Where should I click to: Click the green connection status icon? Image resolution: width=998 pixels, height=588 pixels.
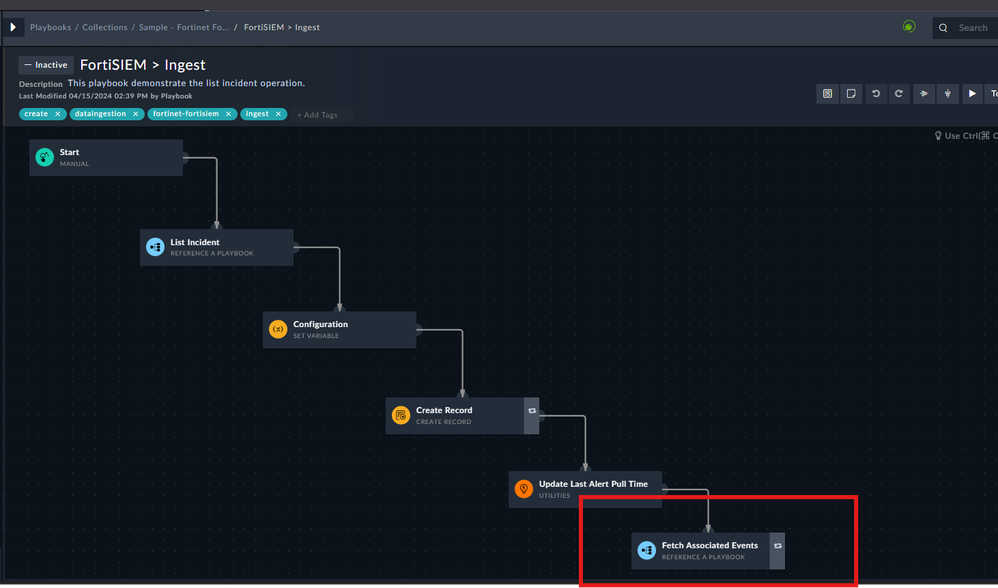click(909, 26)
